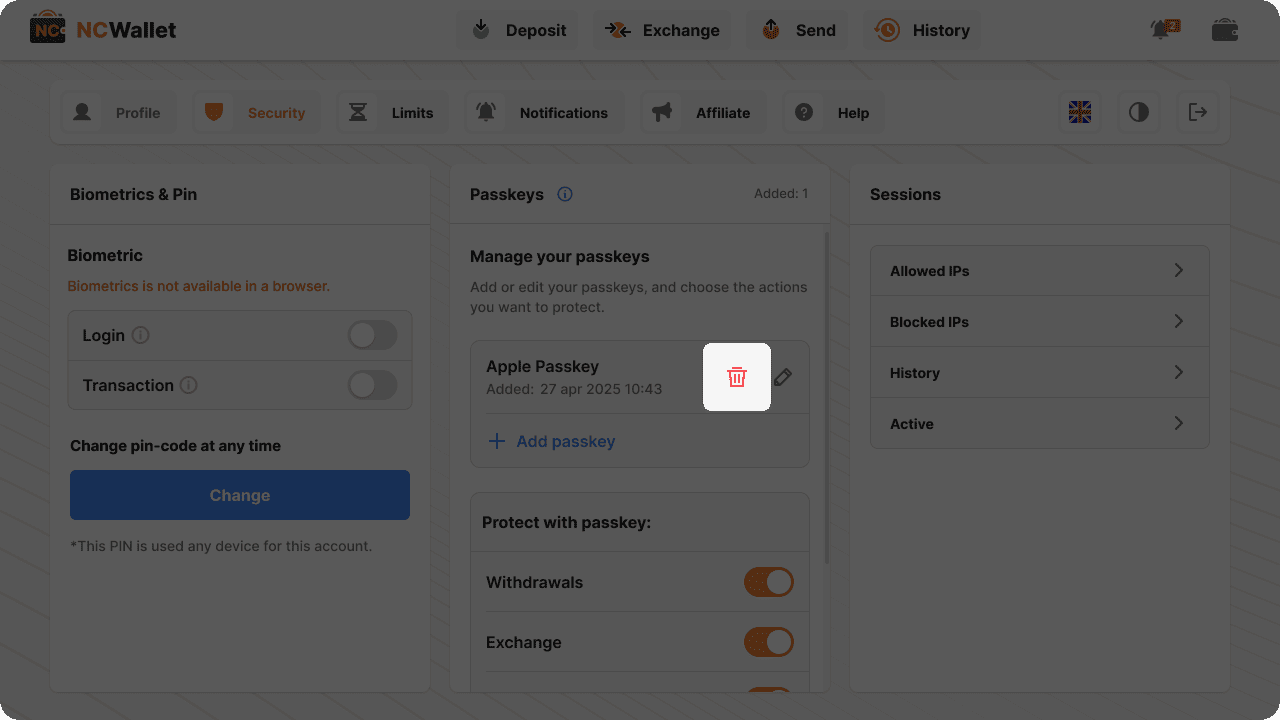Change language via the flag icon
Image resolution: width=1280 pixels, height=720 pixels.
point(1080,112)
